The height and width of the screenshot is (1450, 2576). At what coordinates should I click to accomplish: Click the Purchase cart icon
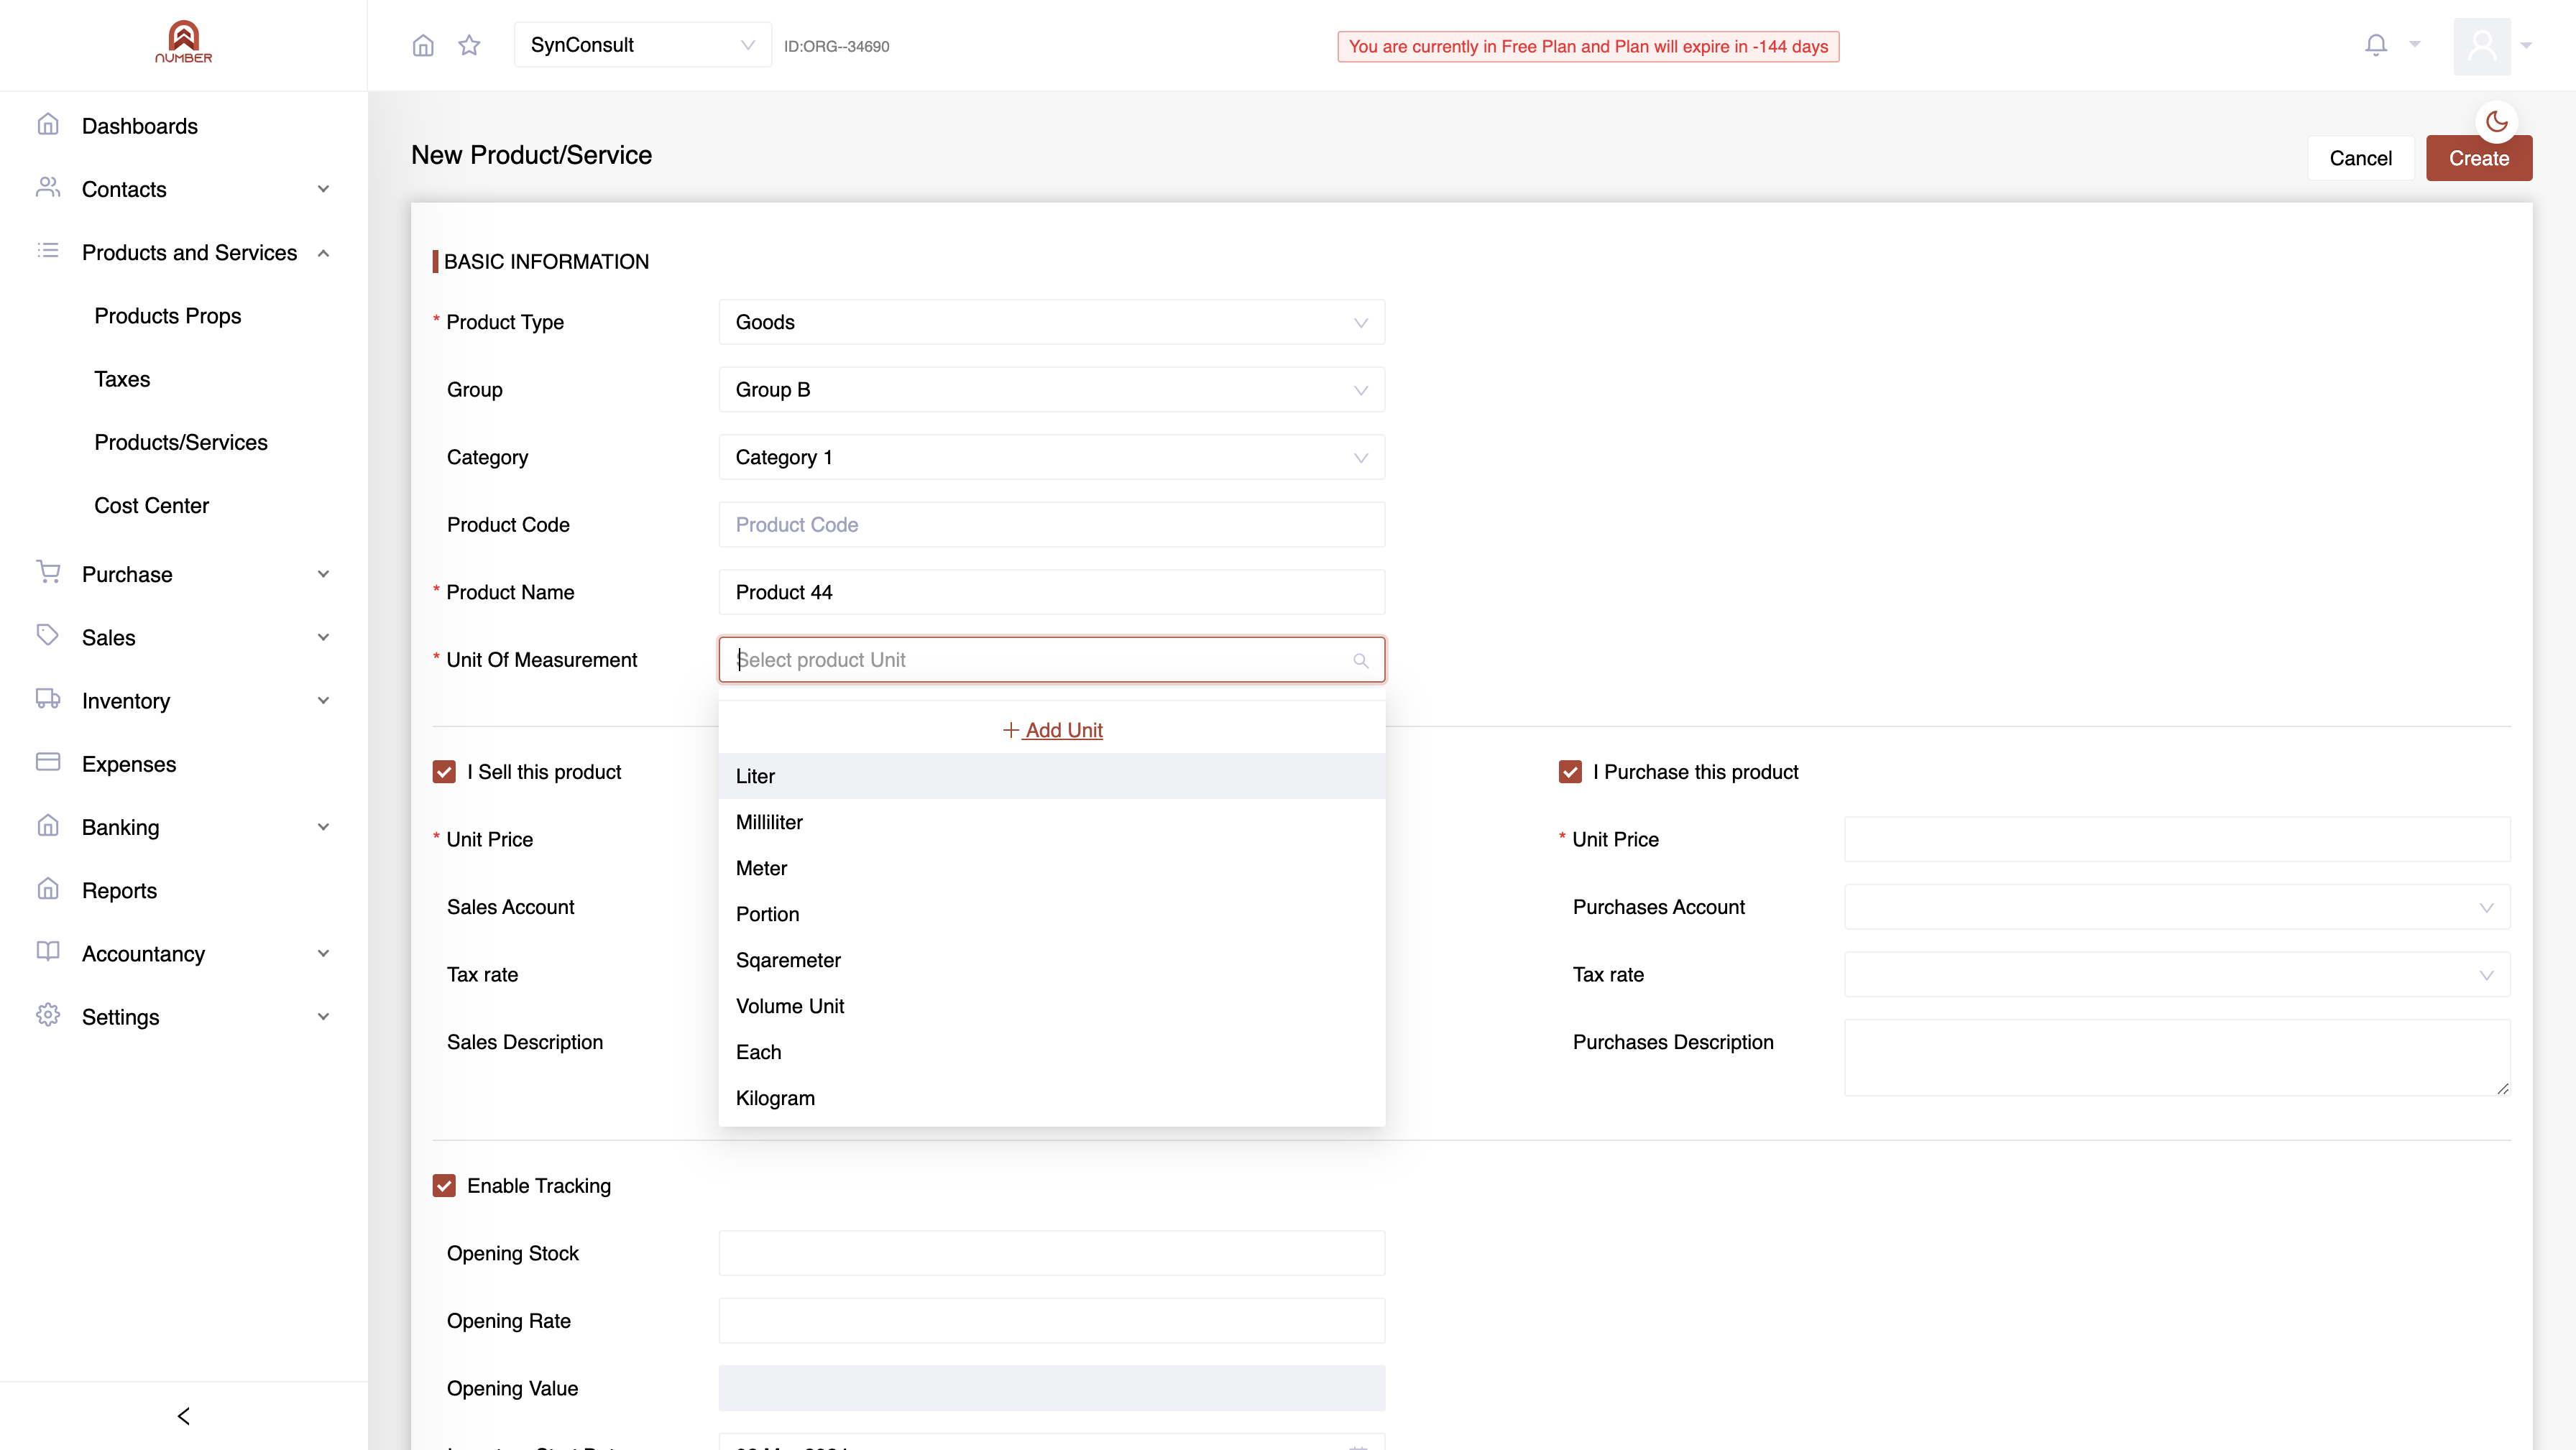tap(48, 572)
